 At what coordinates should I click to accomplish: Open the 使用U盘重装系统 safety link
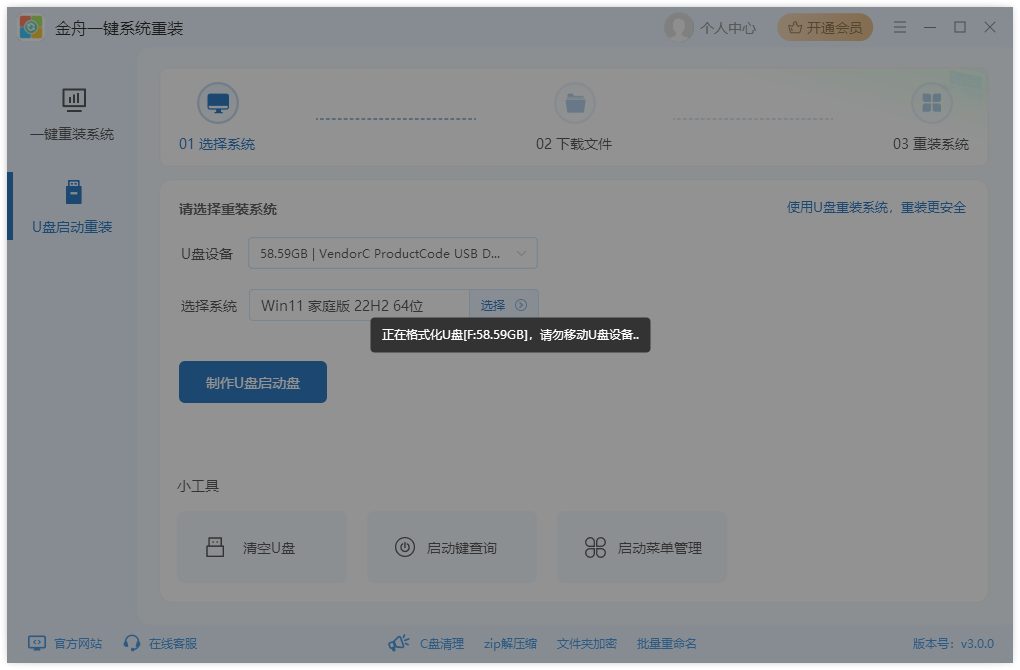pyautogui.click(x=876, y=208)
